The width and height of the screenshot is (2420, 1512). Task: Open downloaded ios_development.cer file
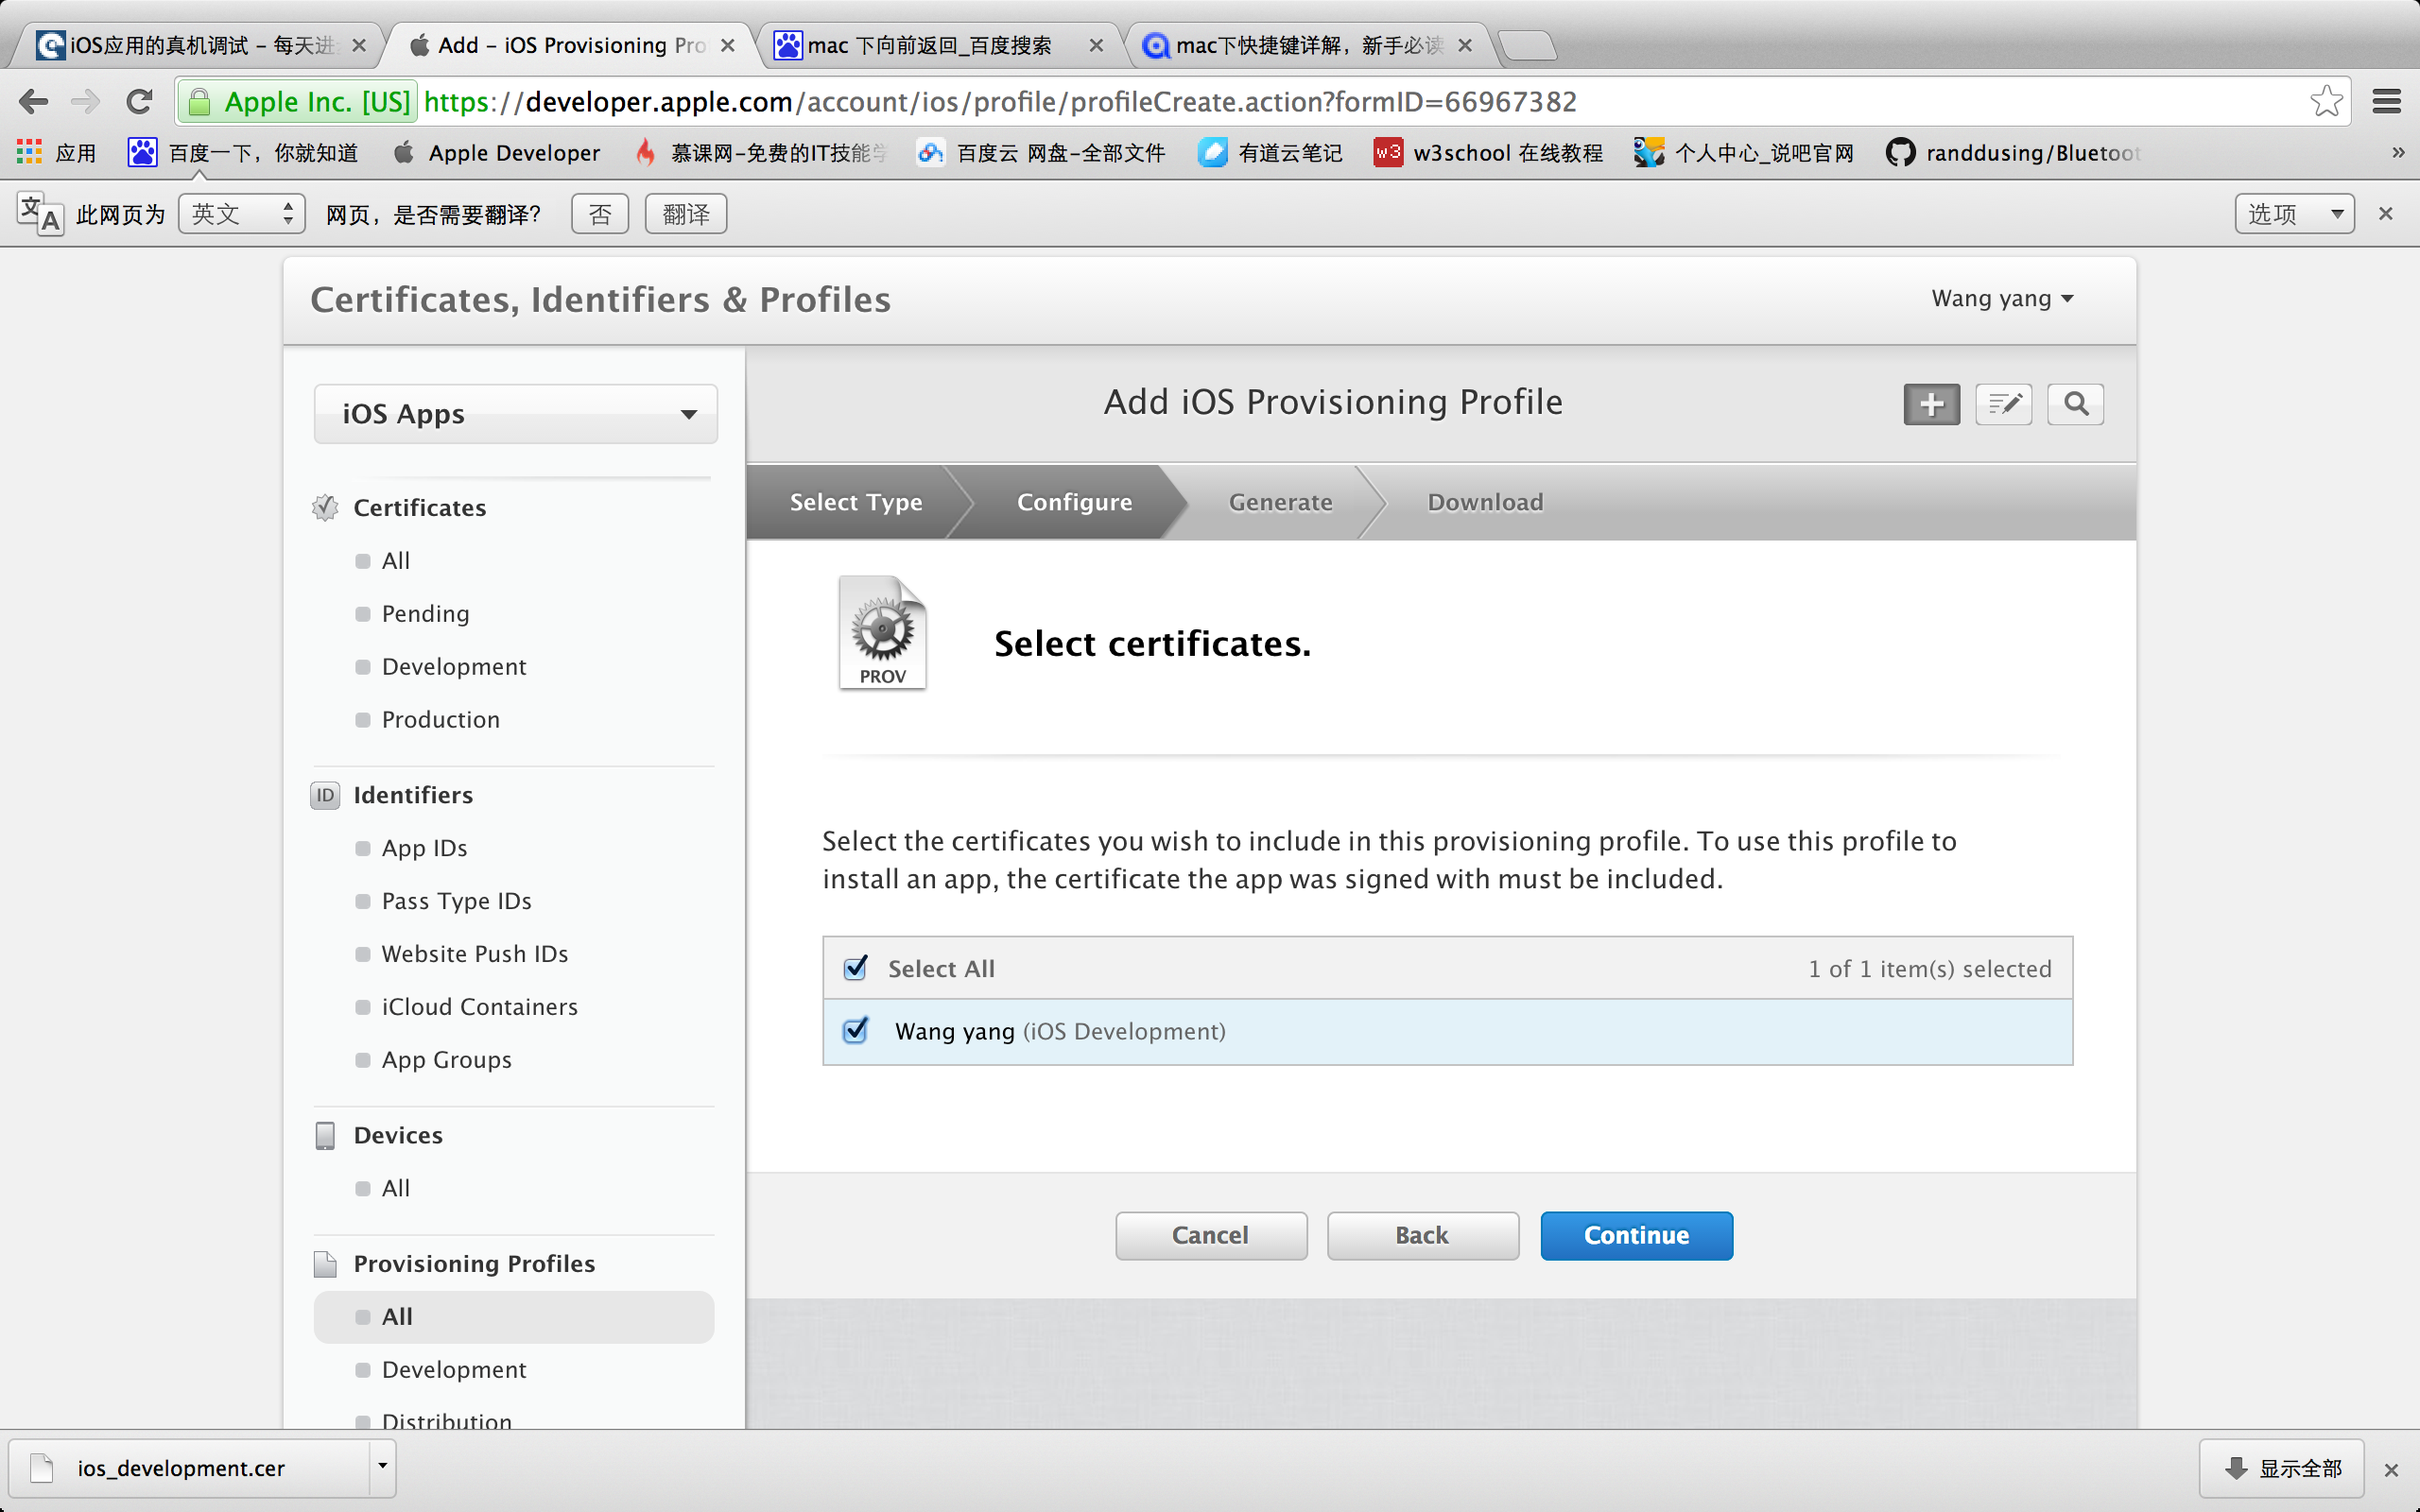point(188,1467)
